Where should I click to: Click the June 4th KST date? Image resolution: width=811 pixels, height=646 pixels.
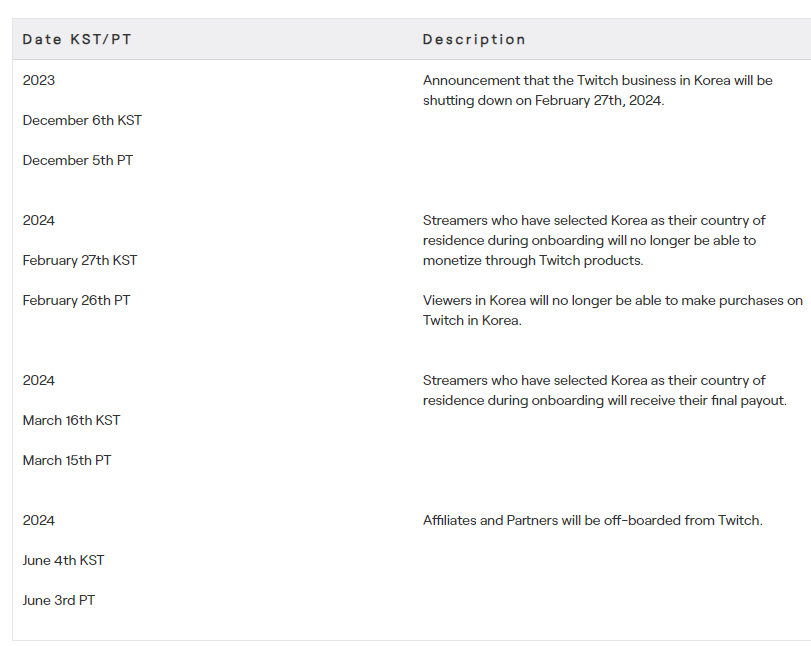[x=63, y=560]
